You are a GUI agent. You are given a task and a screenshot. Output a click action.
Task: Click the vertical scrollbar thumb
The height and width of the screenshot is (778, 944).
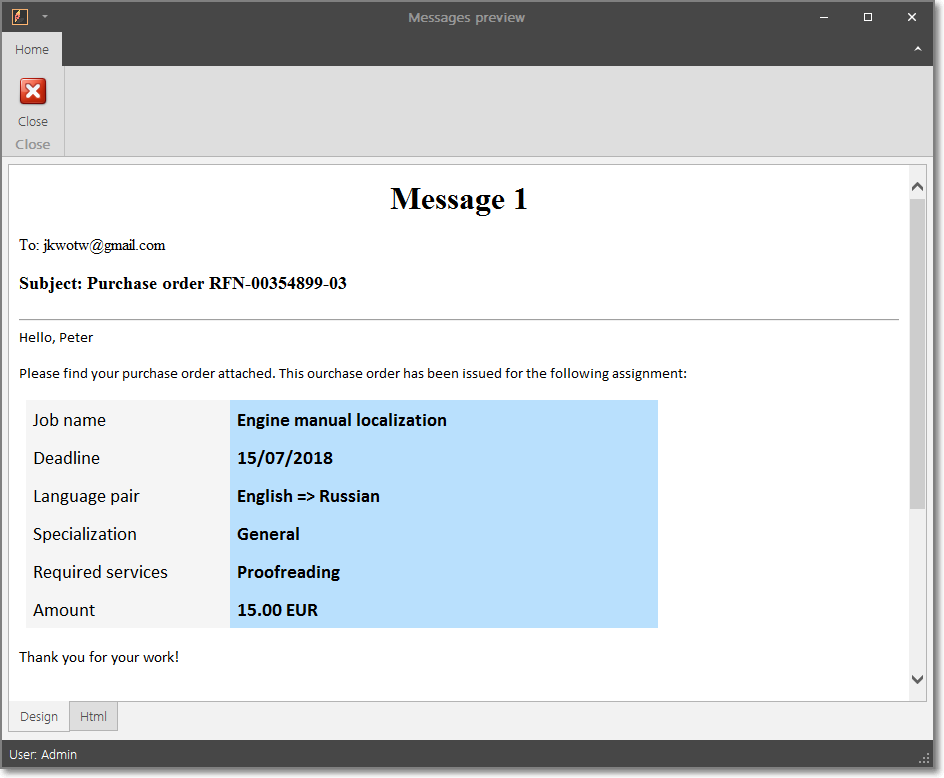pyautogui.click(x=917, y=354)
